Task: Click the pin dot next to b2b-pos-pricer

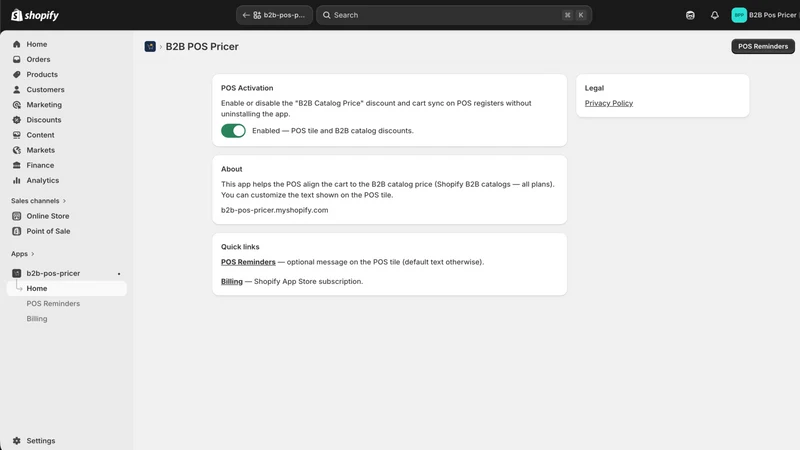Action: click(x=119, y=274)
